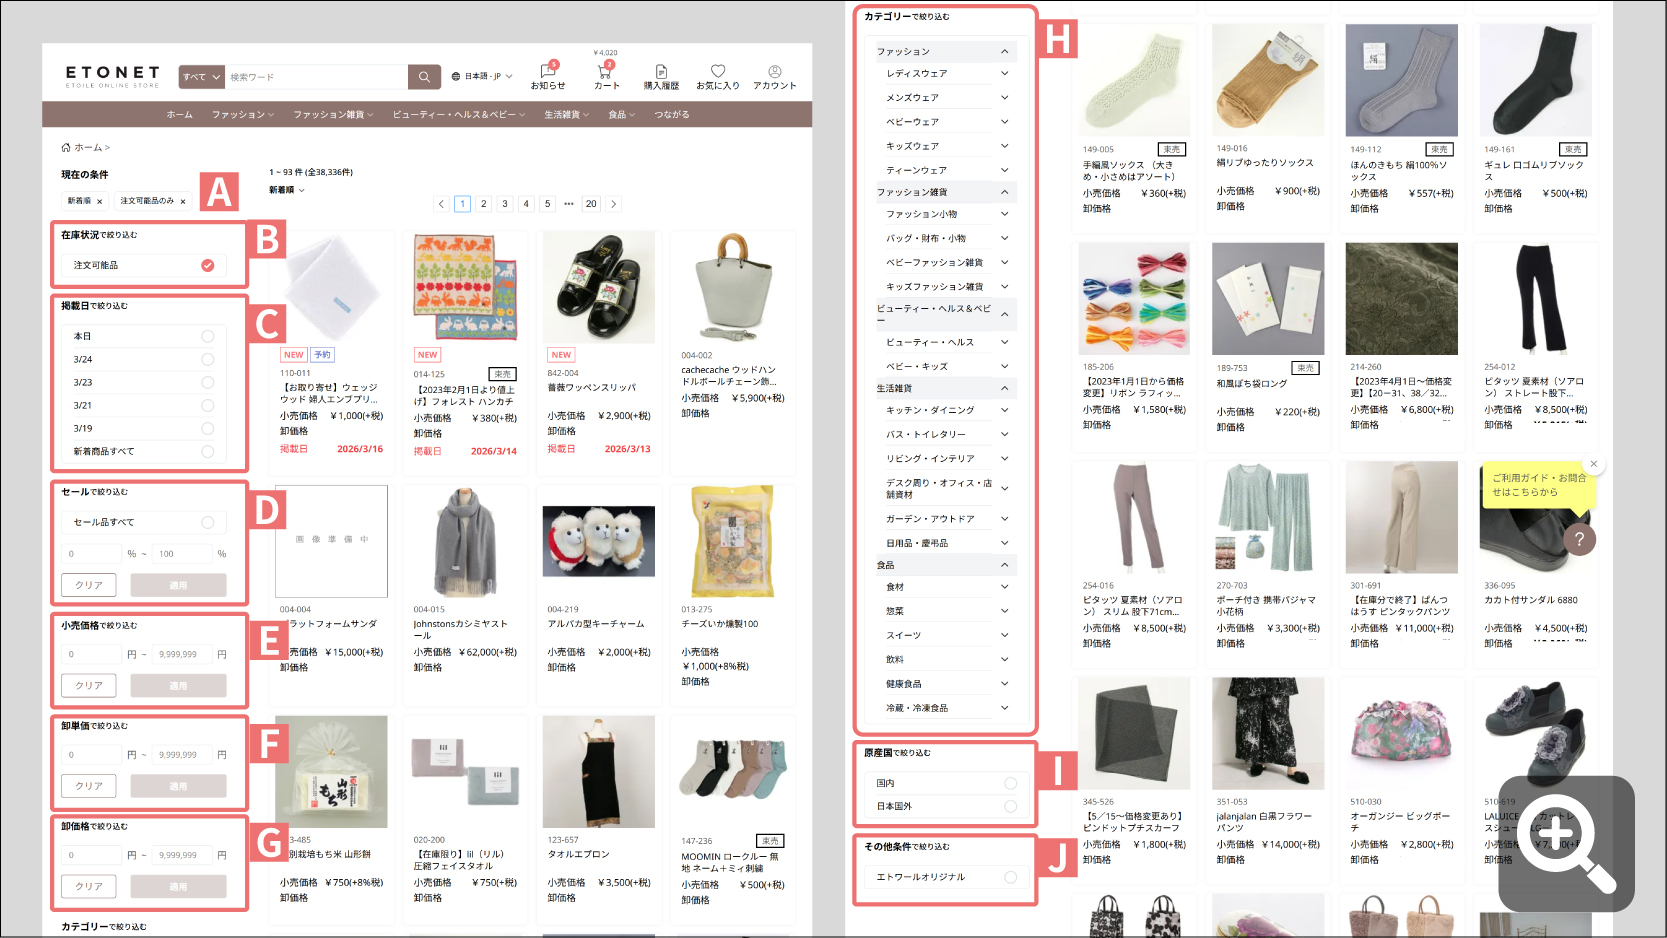Open the ビューティー・ヘルス&ベビー navigation menu

(458, 114)
